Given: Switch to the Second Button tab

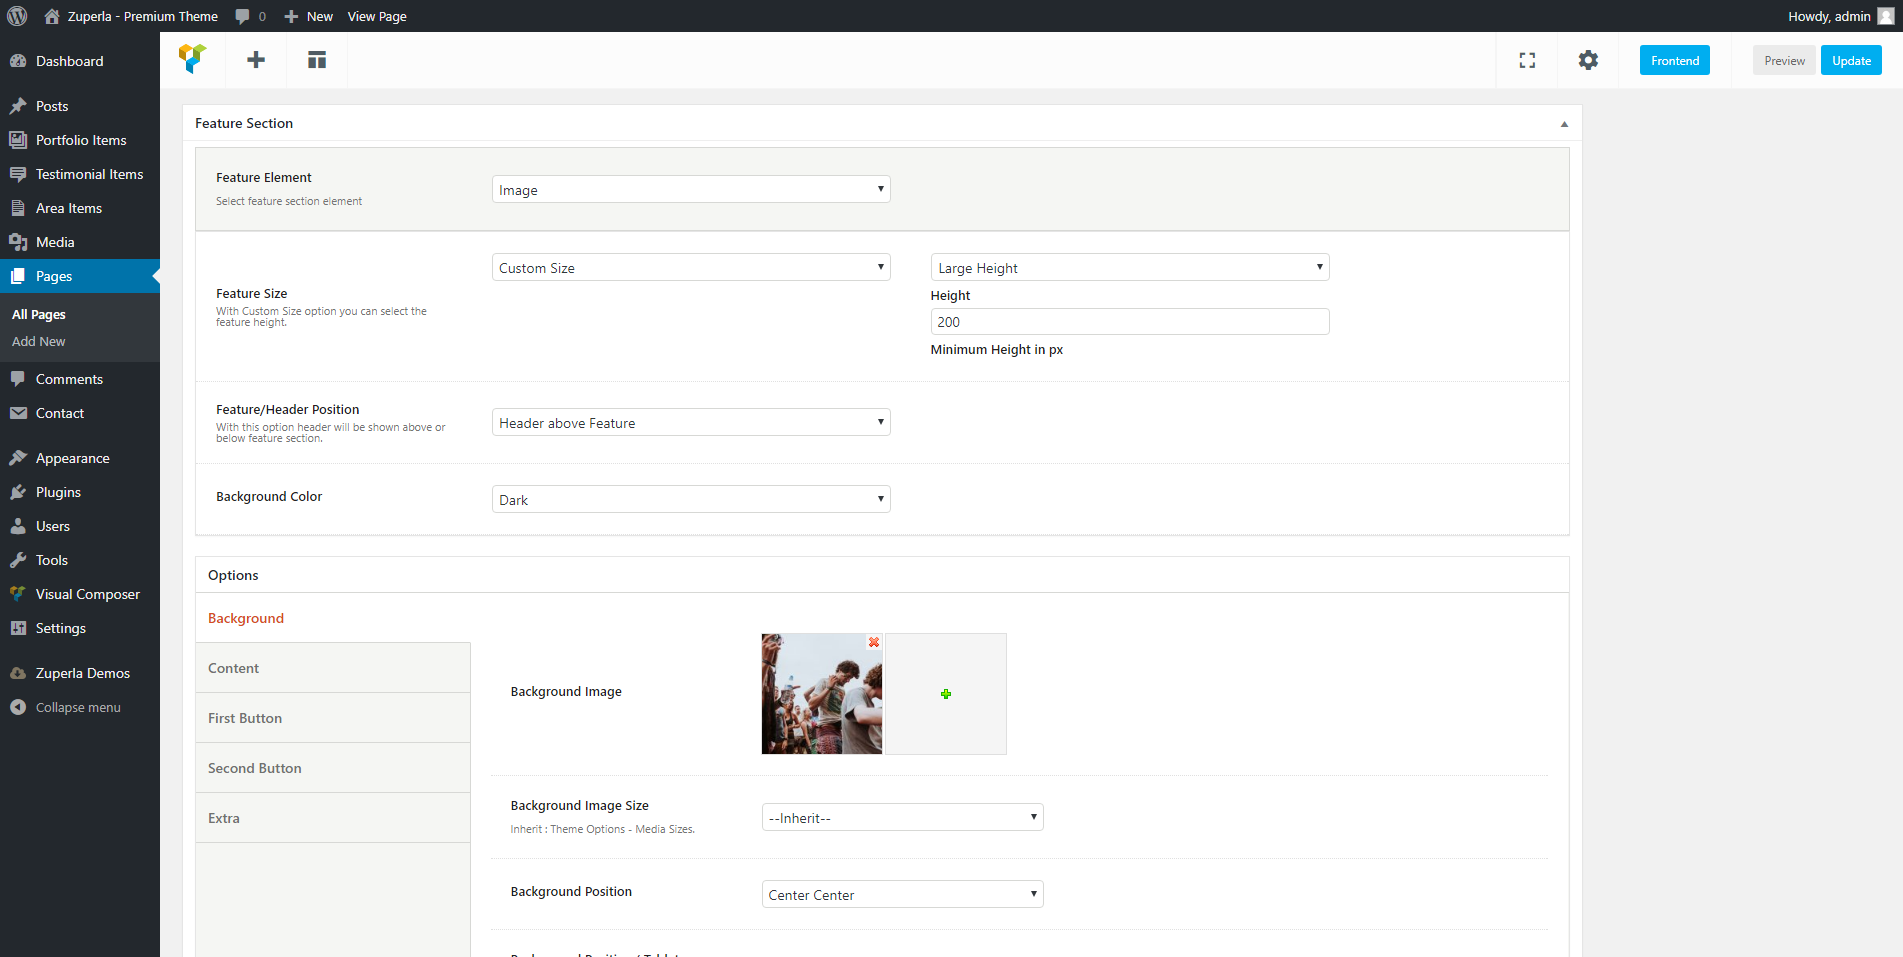Looking at the screenshot, I should 333,768.
